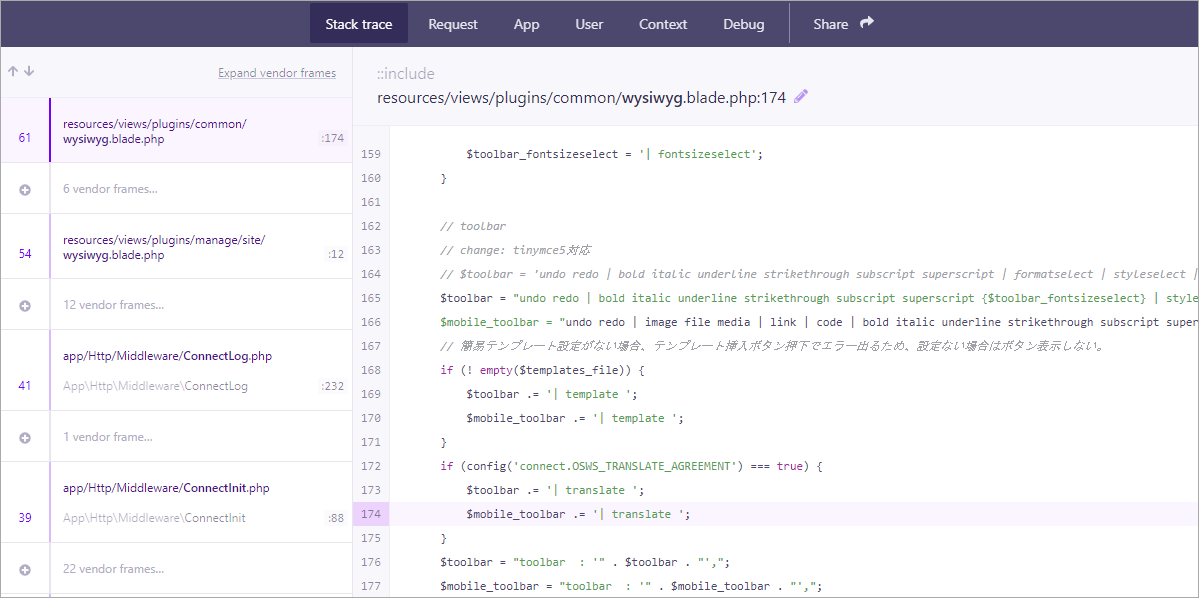Click the Share button
Viewport: 1199px width, 598px height.
click(x=830, y=22)
